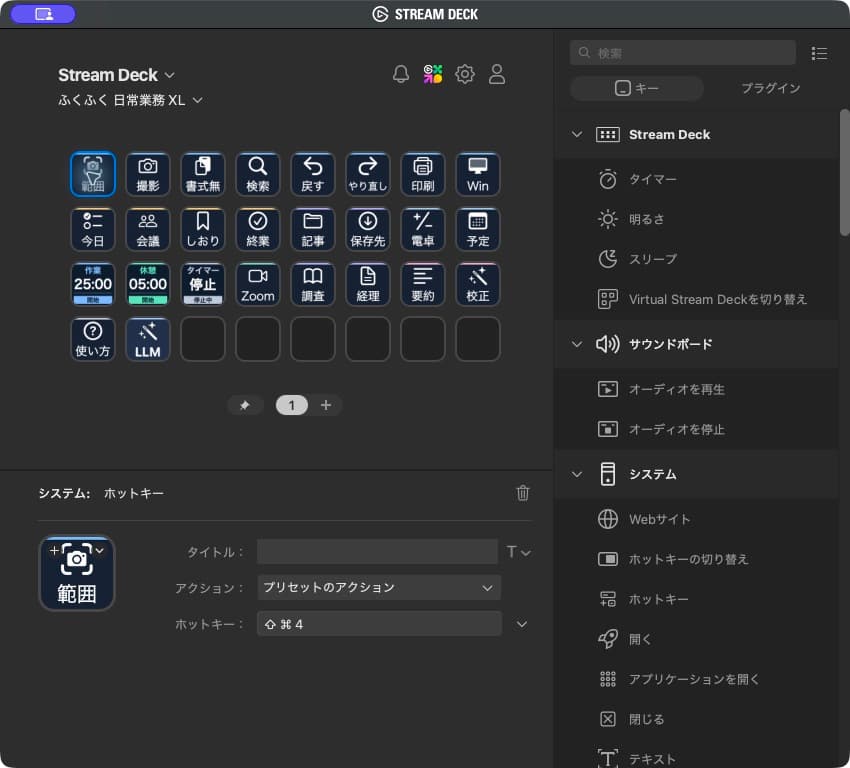The image size is (850, 768).
Task: Choose the ホットキーの切り替え action
Action: click(x=697, y=559)
